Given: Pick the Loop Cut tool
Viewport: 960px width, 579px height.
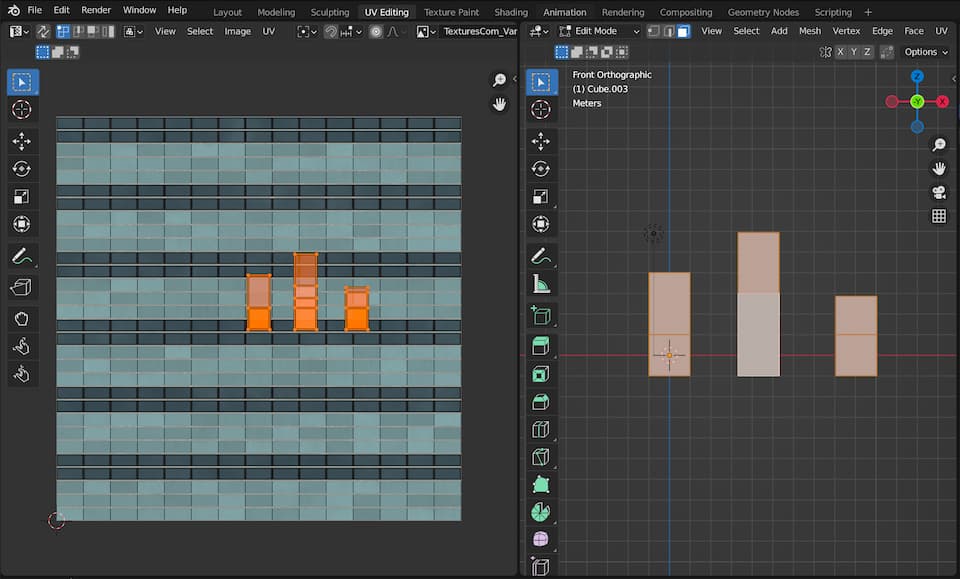Looking at the screenshot, I should coord(541,430).
